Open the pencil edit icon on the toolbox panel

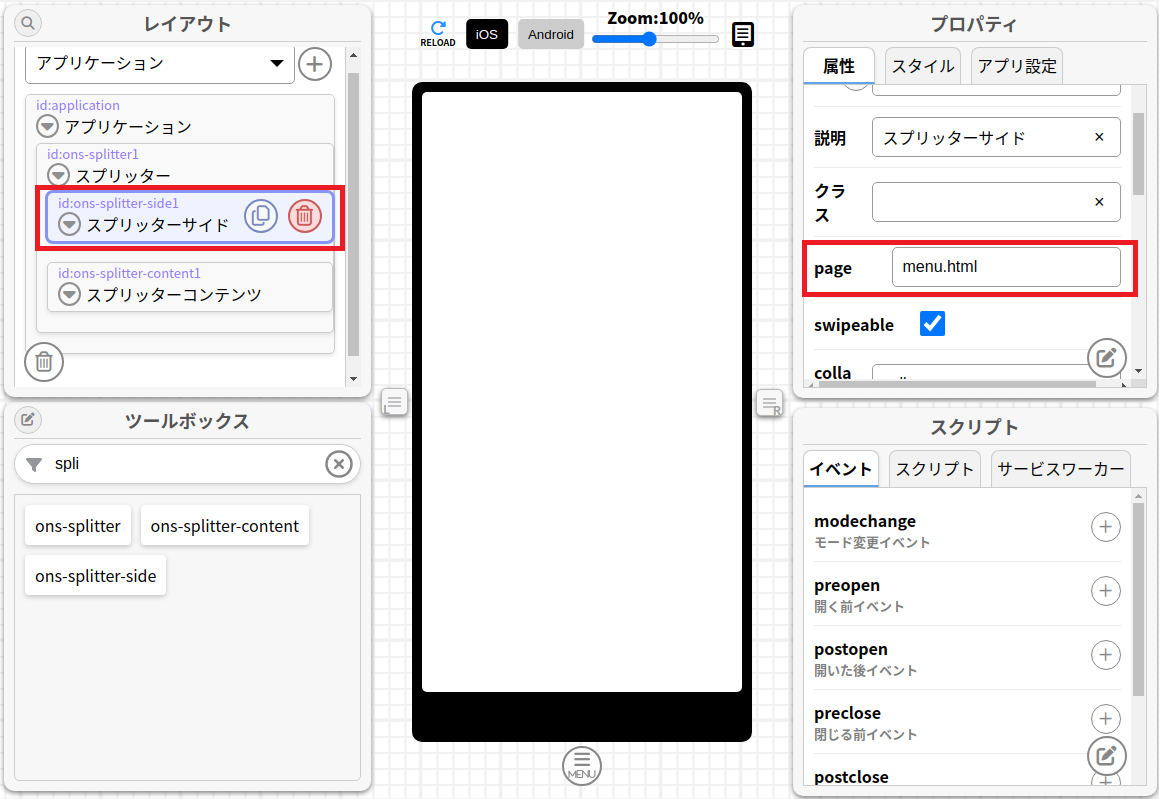point(27,420)
